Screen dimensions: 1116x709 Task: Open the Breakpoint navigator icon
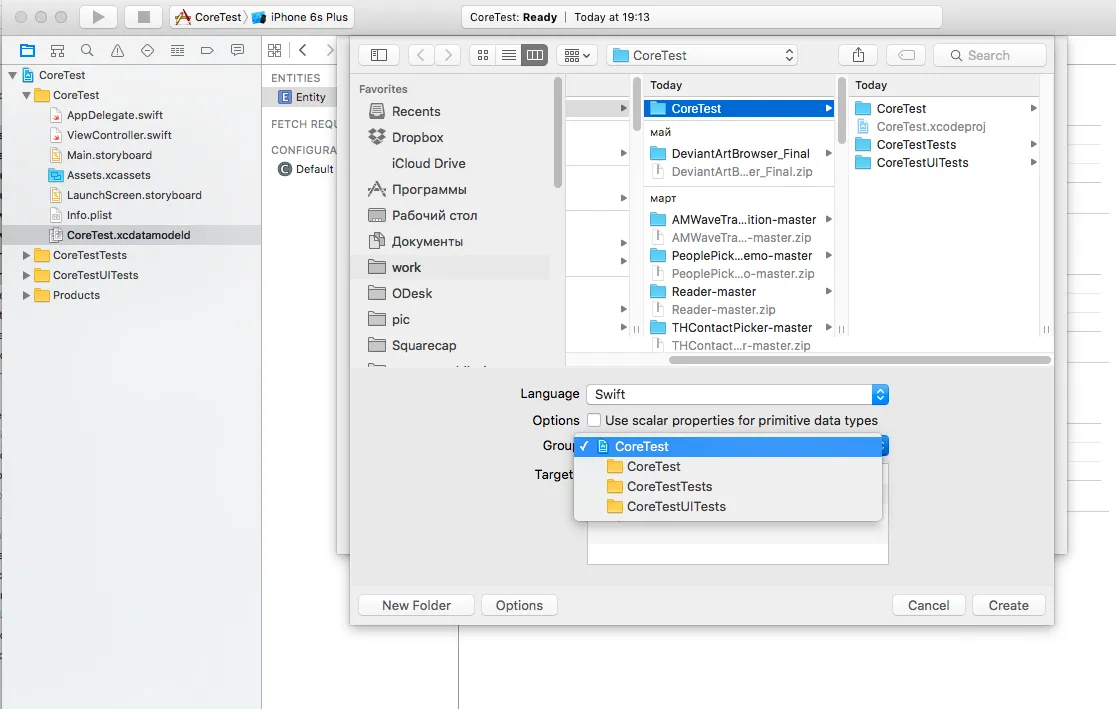(x=207, y=51)
